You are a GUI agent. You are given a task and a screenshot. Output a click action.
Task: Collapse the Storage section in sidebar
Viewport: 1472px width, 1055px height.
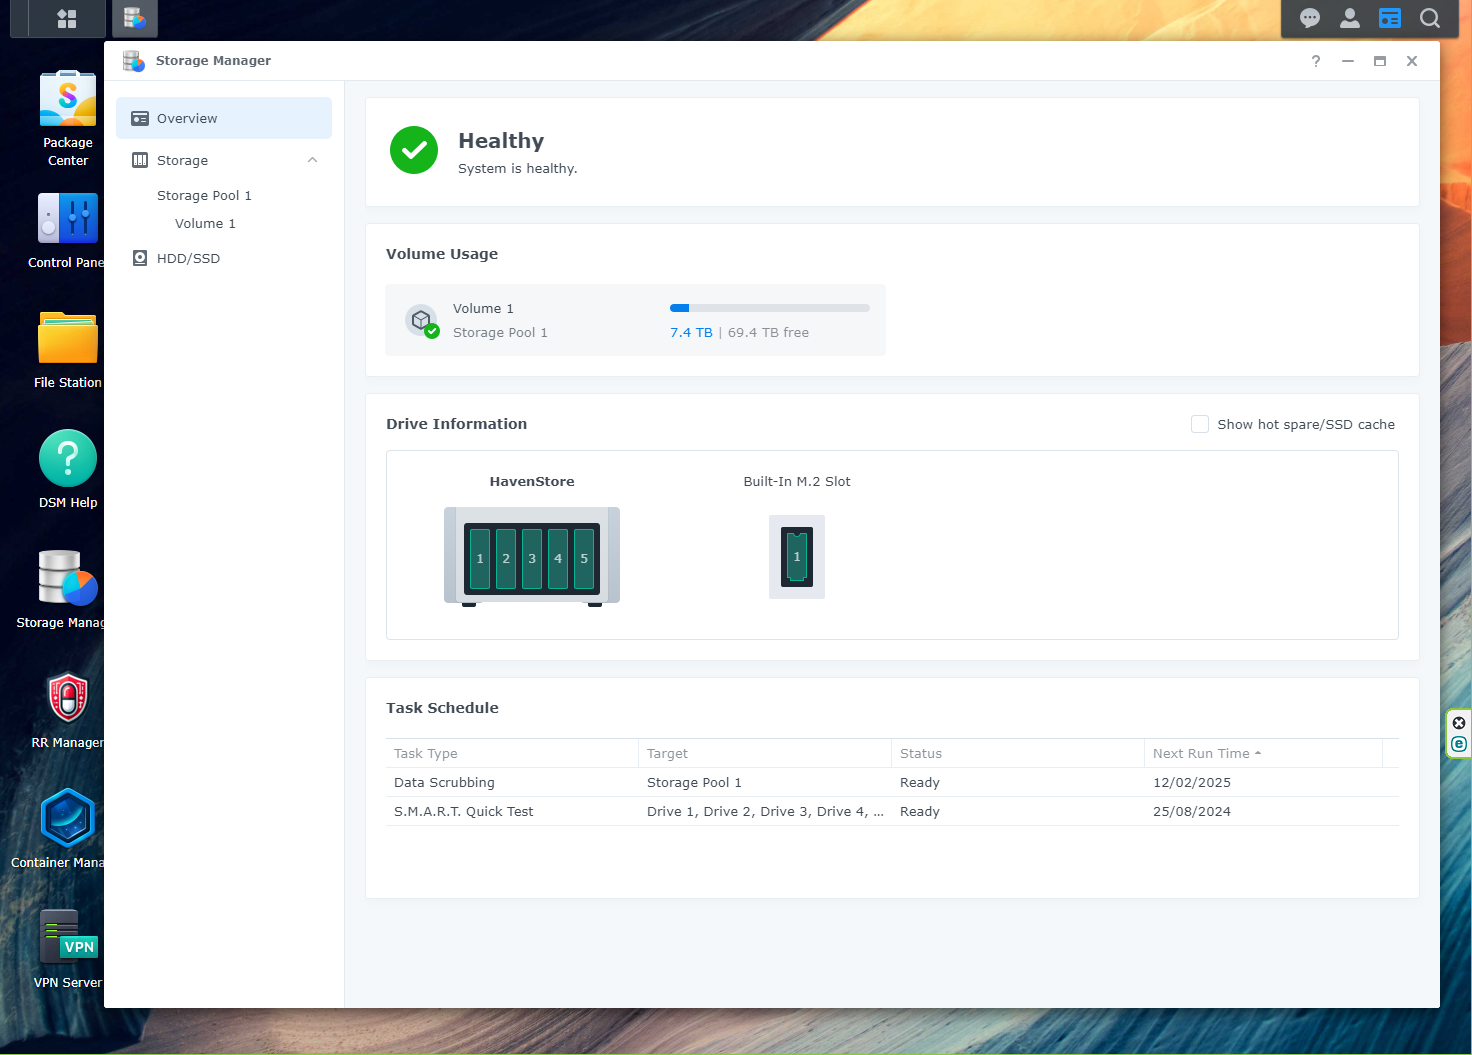(313, 160)
